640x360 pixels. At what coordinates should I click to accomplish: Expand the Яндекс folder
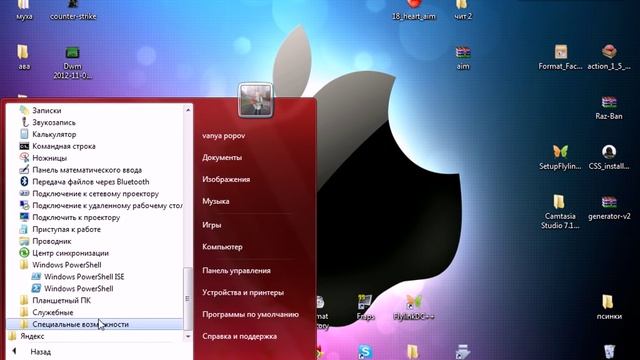[x=32, y=336]
